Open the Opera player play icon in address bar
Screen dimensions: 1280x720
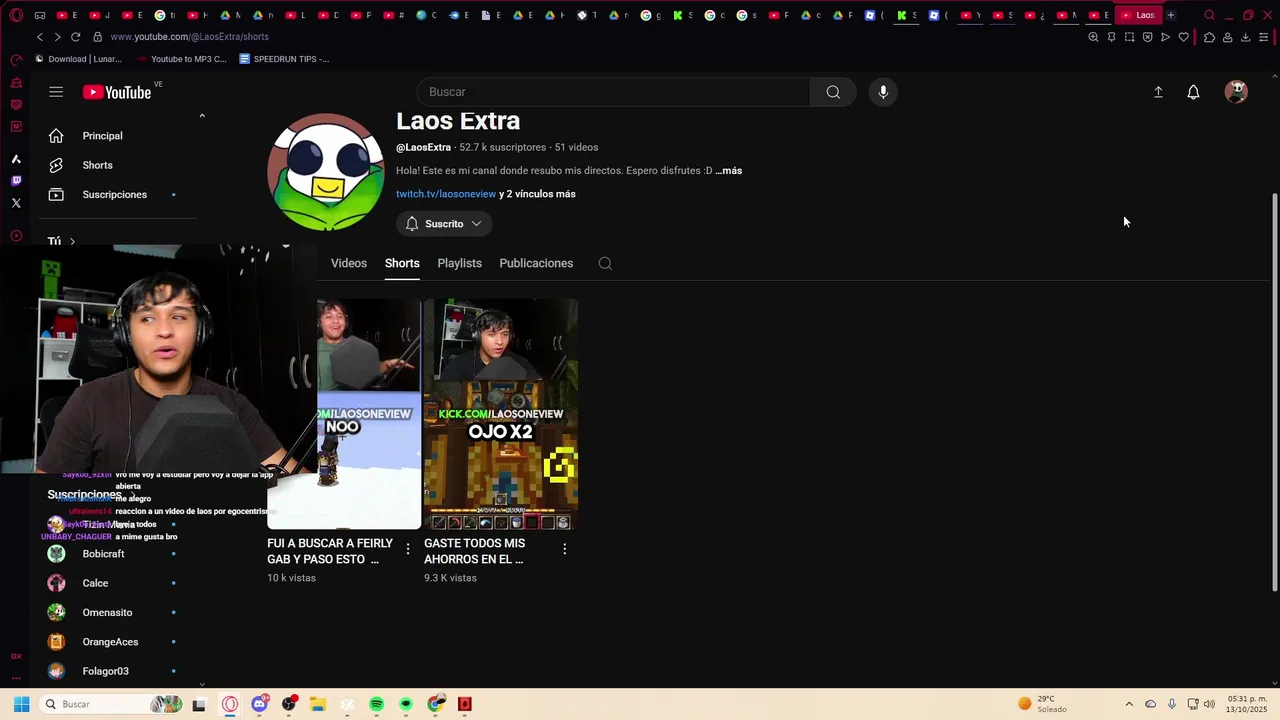tap(1165, 37)
